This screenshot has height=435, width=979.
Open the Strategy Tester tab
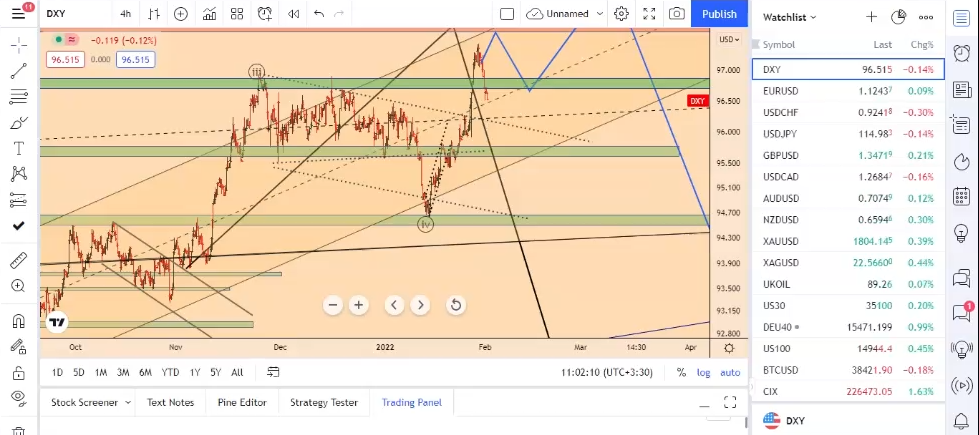(x=323, y=403)
